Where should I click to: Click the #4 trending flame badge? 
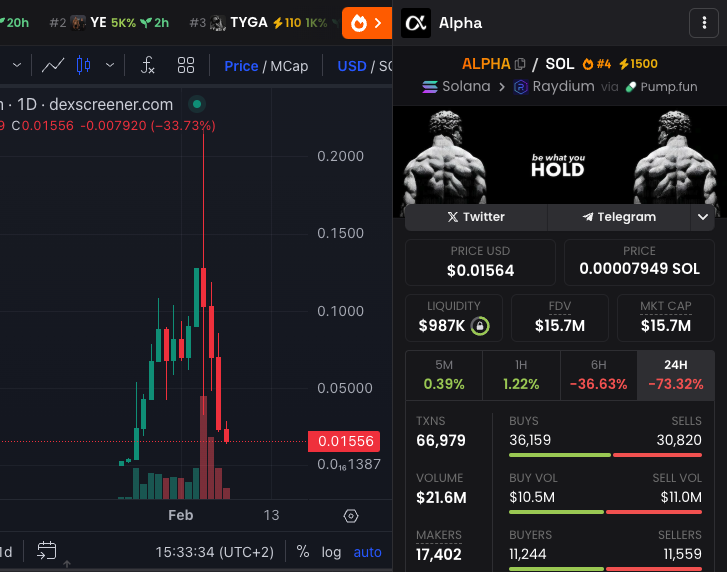point(597,64)
